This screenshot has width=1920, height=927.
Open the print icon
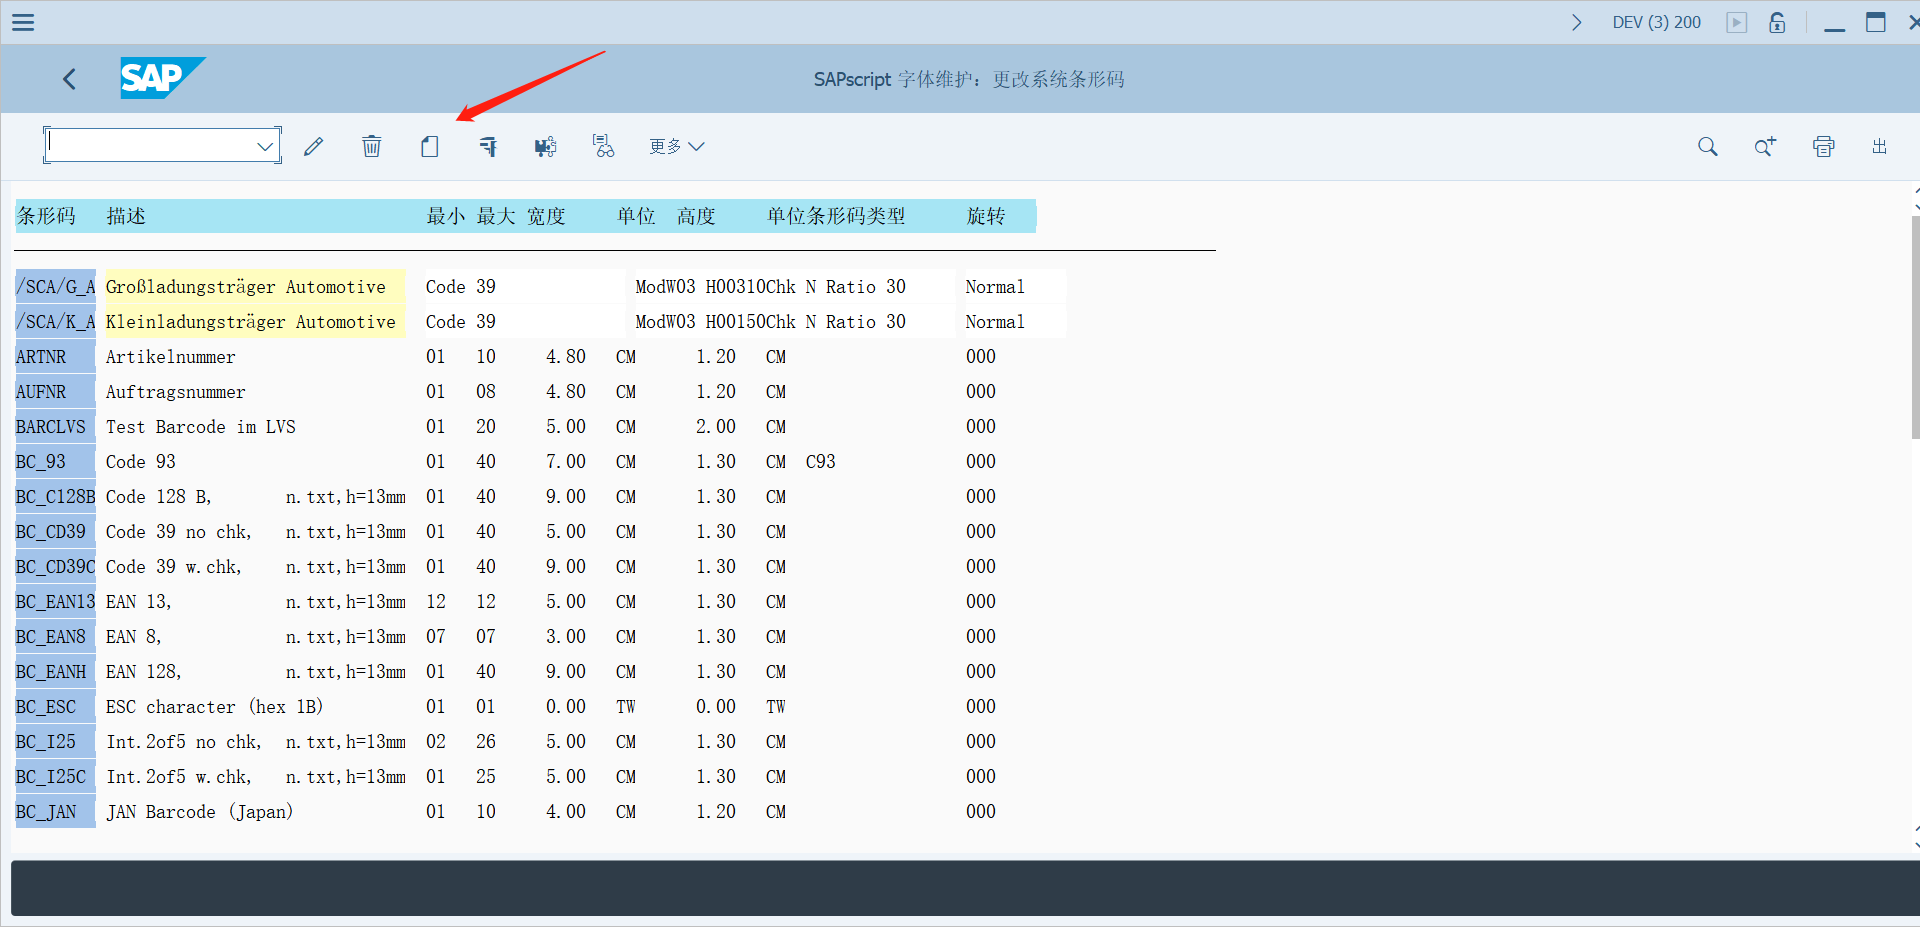[x=1823, y=146]
